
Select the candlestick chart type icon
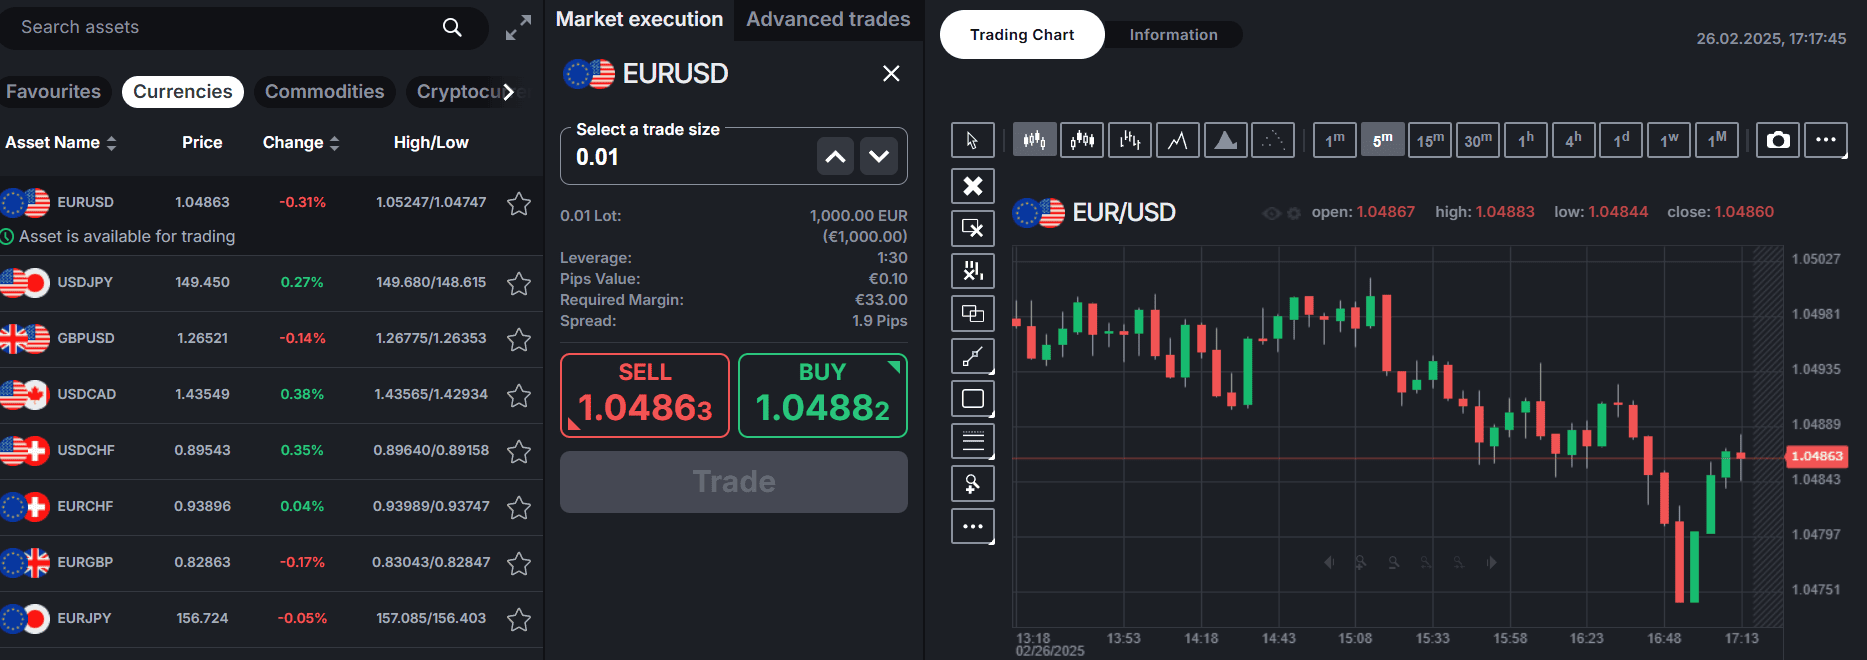(x=1034, y=140)
